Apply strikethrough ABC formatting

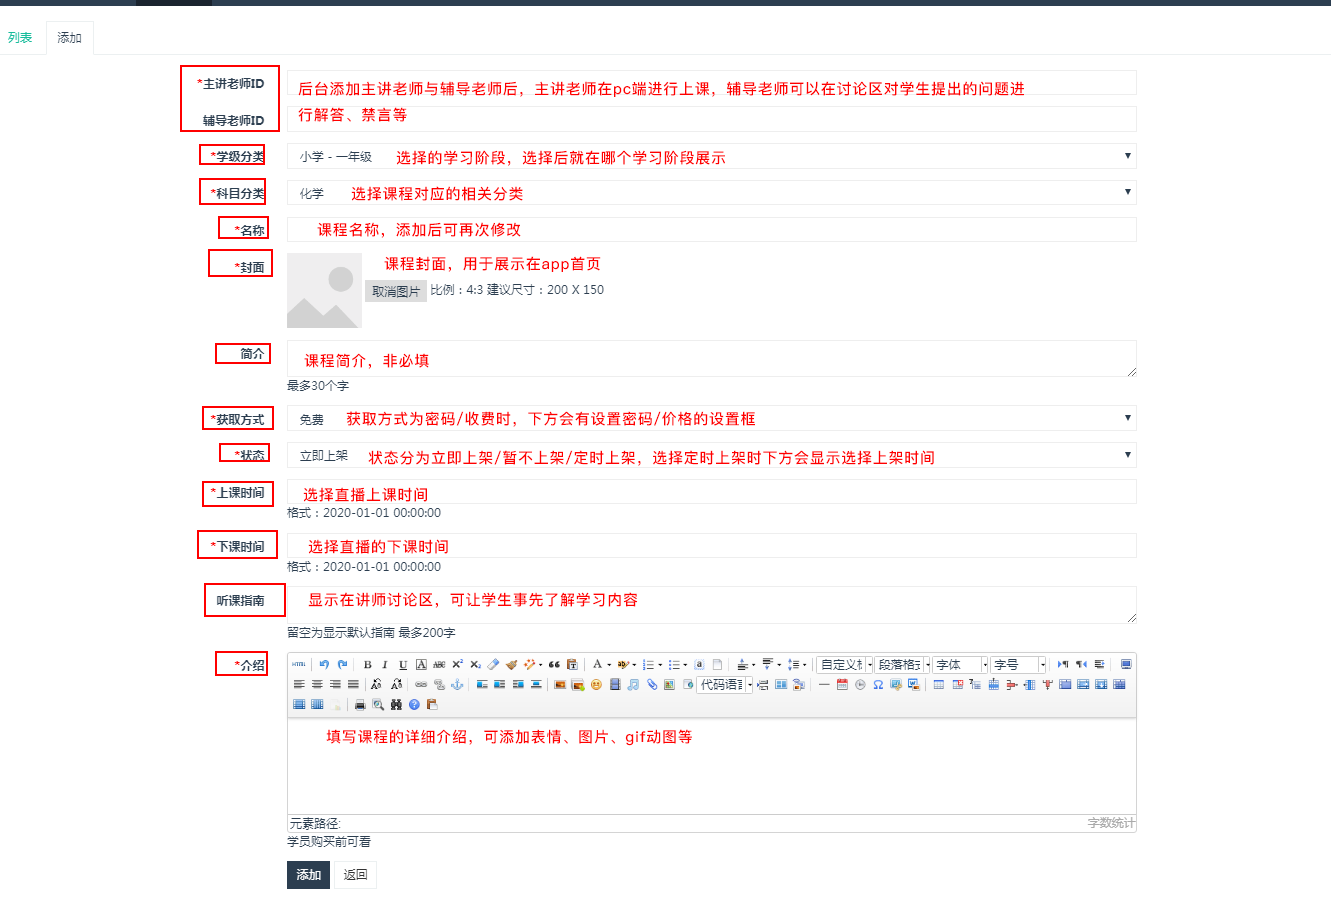pos(439,664)
